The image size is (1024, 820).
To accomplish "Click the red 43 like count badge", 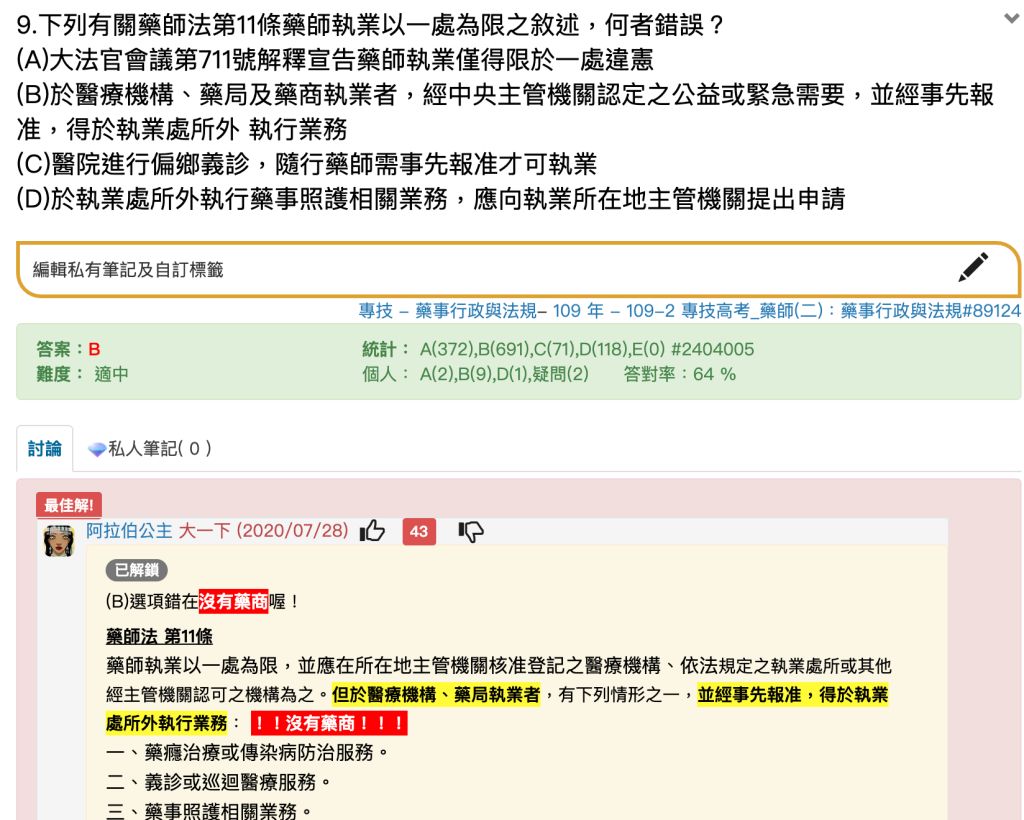I will (418, 531).
